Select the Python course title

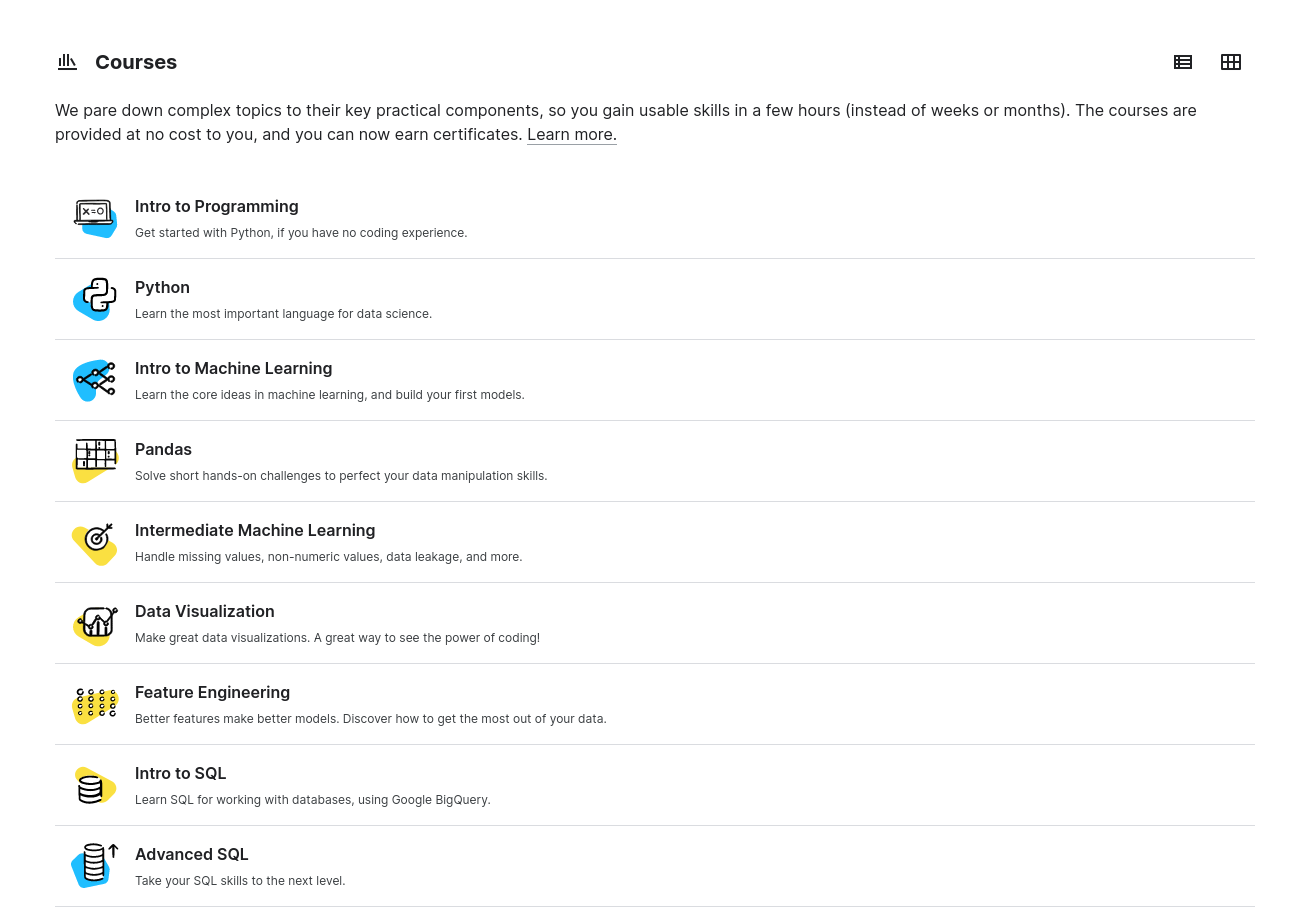pos(162,287)
